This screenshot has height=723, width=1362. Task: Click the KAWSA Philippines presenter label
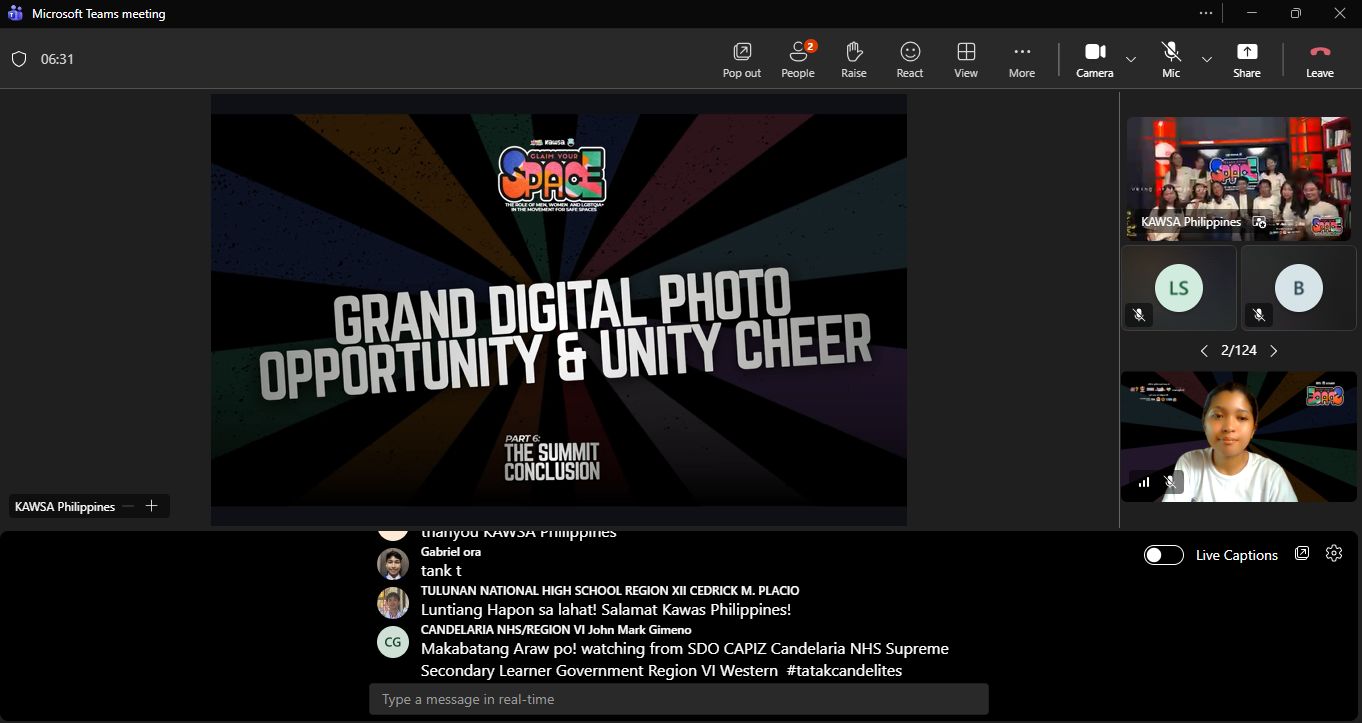click(65, 507)
